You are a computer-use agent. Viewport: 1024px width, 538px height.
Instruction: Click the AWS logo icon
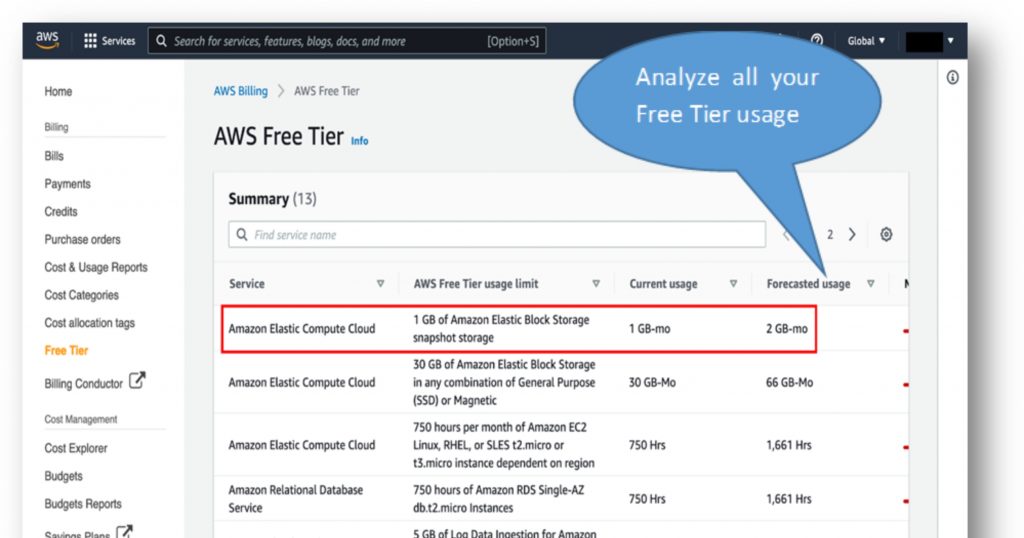click(x=47, y=39)
